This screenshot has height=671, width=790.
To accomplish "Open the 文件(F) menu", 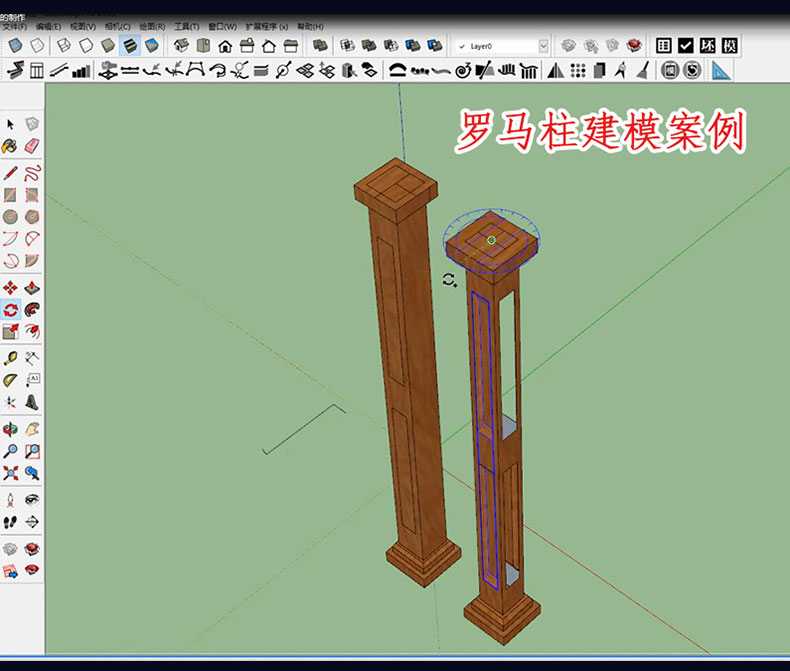I will tap(14, 26).
